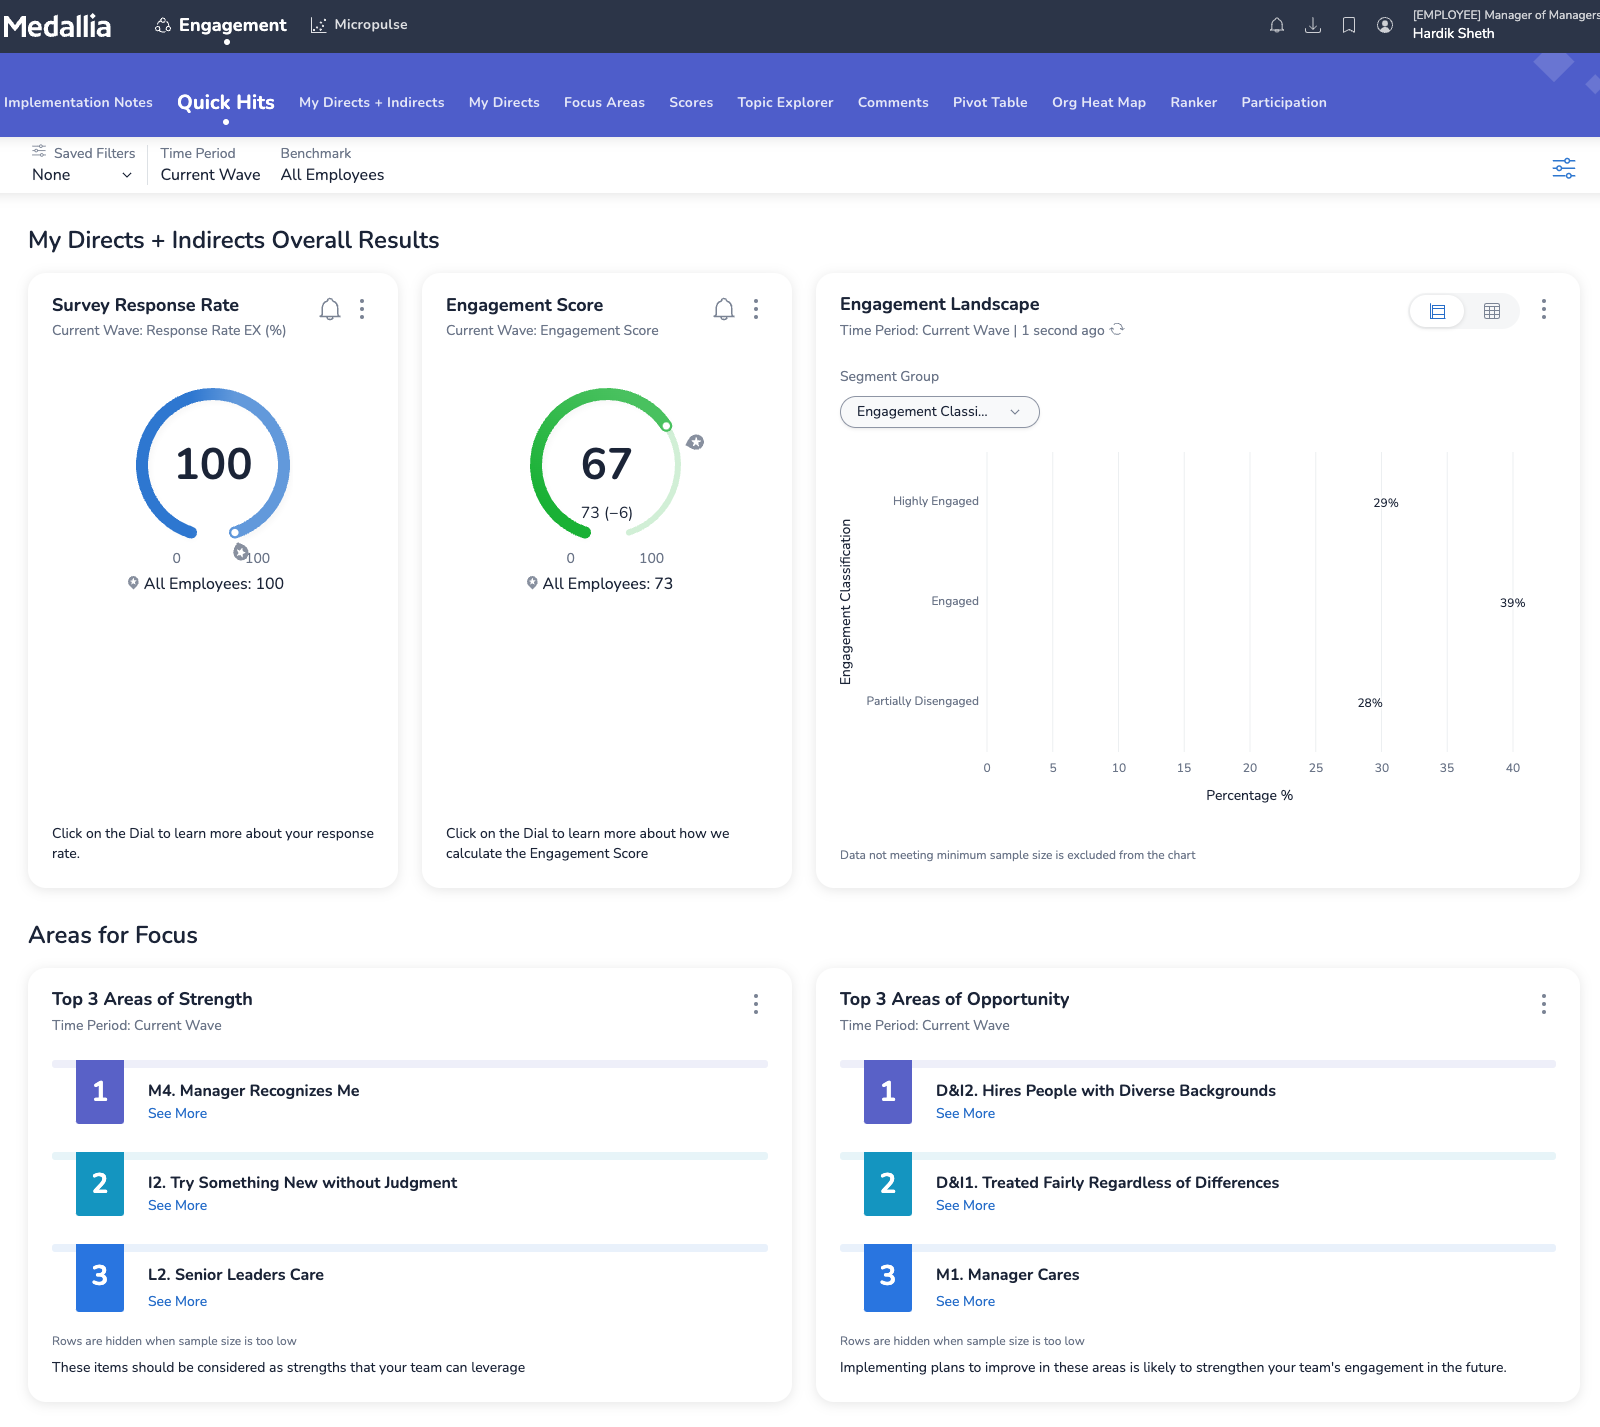Go to the Org Heat Map tab

(x=1098, y=102)
